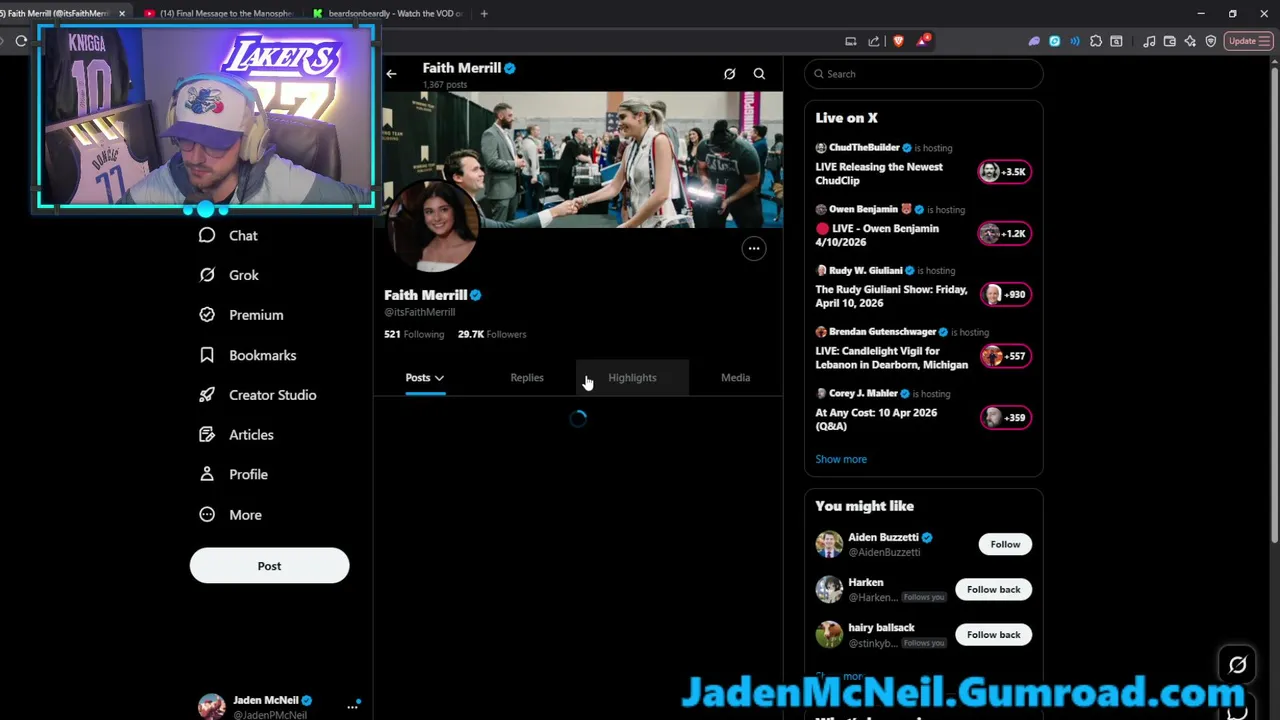Click the browser share icon
The image size is (1280, 720).
click(x=874, y=41)
